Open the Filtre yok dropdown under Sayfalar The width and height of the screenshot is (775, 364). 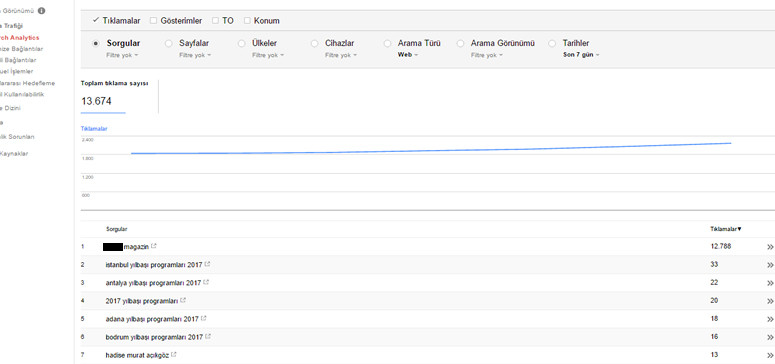195,55
